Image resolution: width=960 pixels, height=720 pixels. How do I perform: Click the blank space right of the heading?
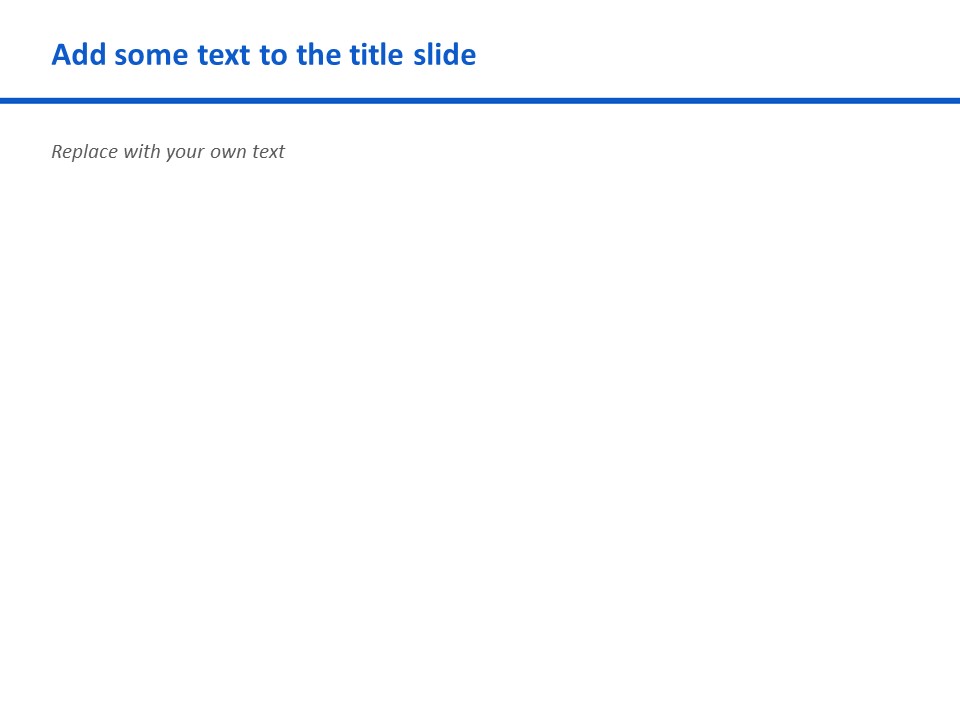[716, 54]
